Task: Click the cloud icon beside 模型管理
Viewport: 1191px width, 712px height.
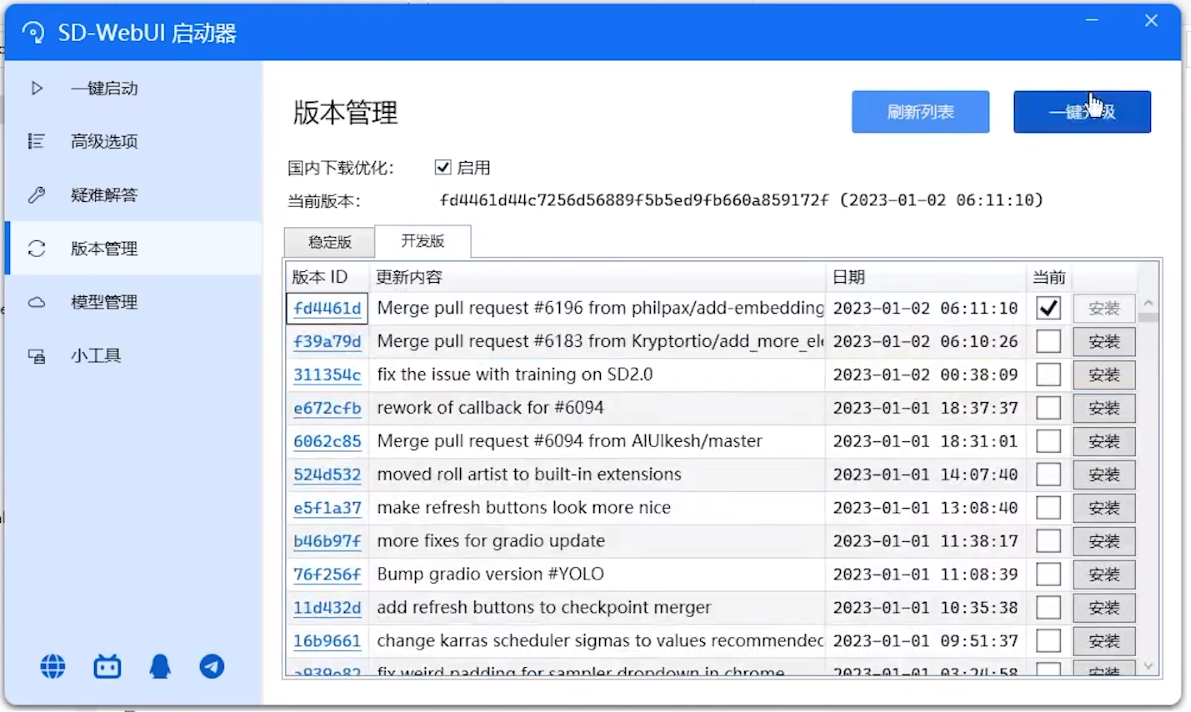Action: tap(37, 302)
